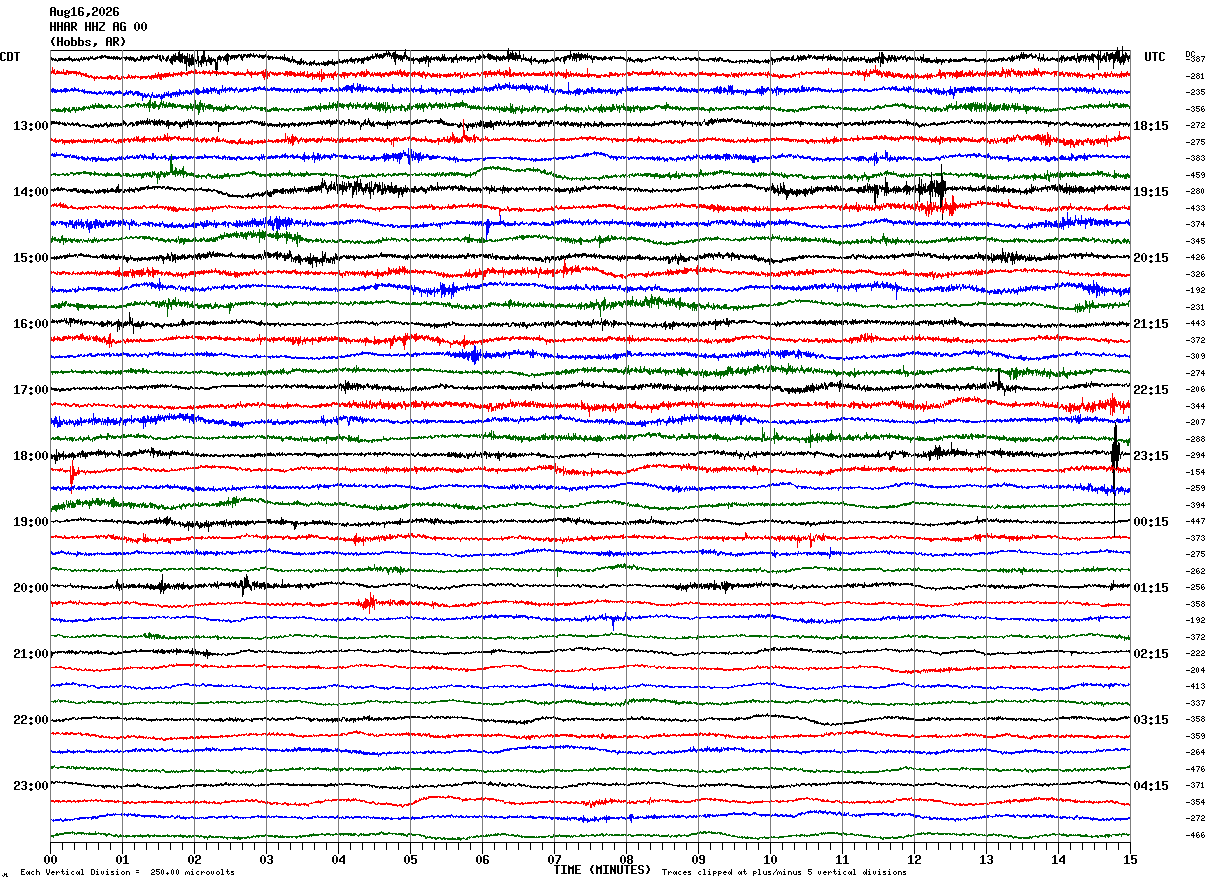Click the UTC timezone label

[1155, 57]
